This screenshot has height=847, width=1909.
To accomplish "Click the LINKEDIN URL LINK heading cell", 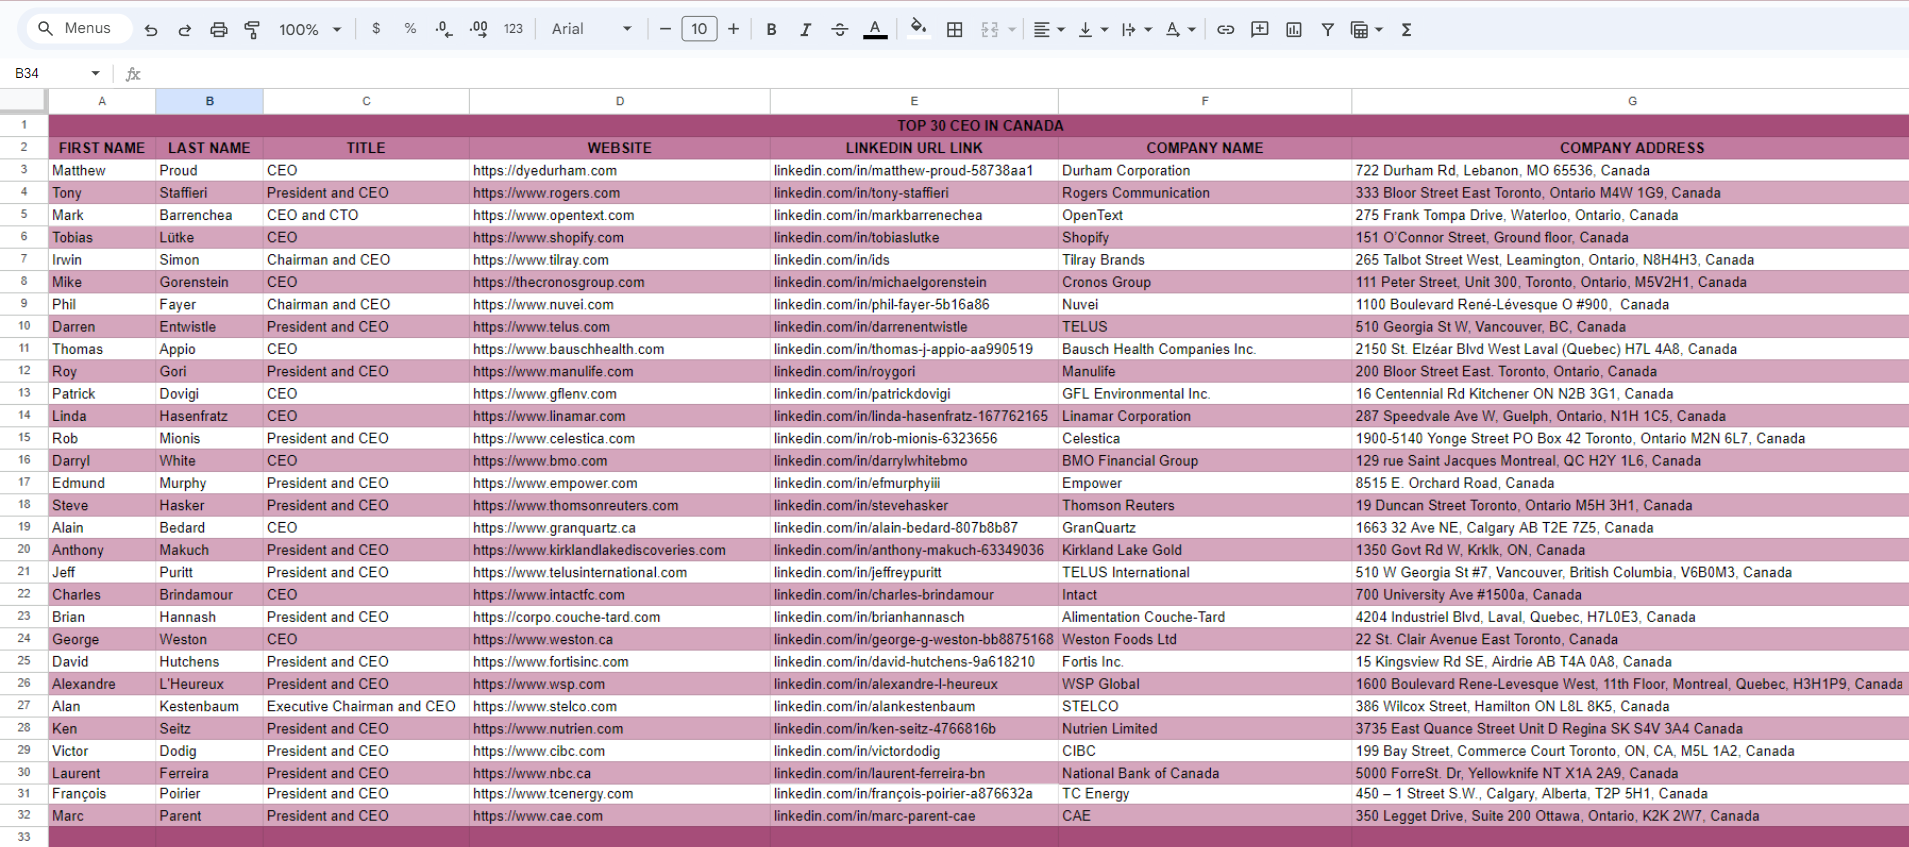I will click(914, 148).
